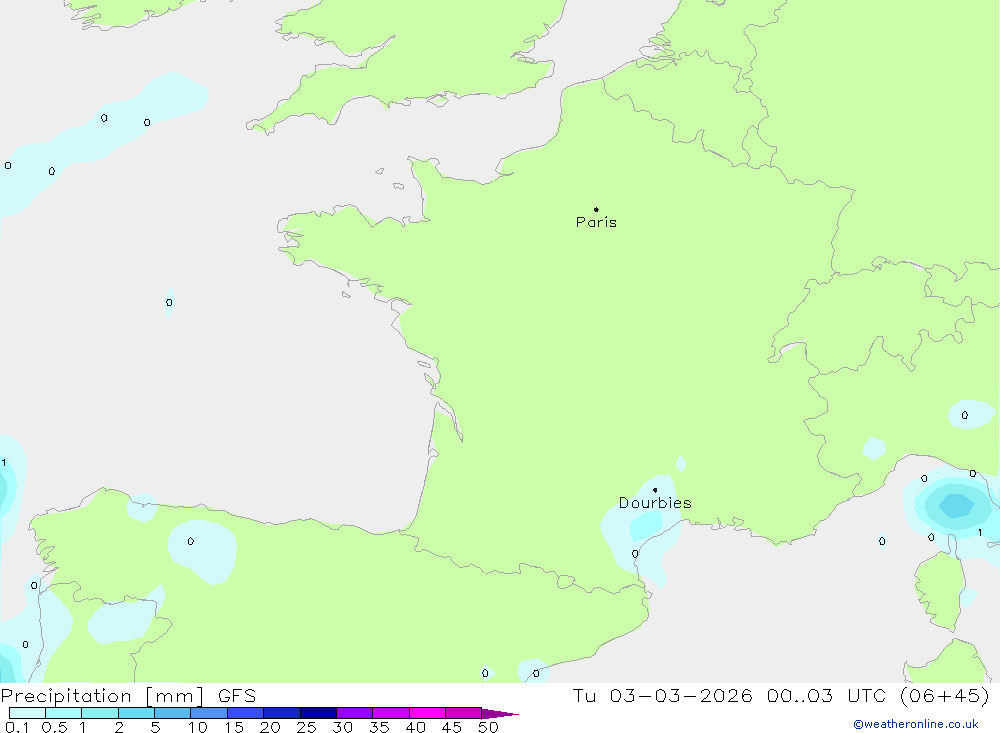Click the legend value label 0.5
Screen dimensions: 1000x733
click(54, 727)
